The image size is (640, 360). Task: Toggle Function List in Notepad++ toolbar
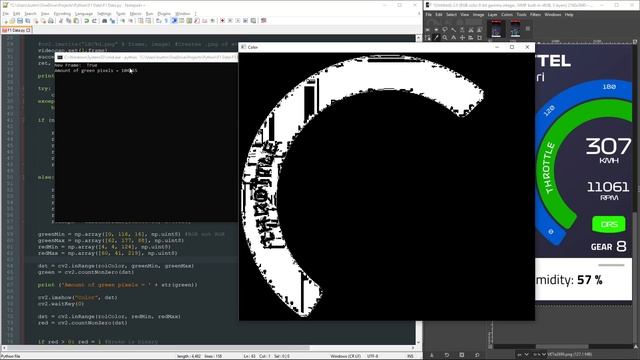[x=197, y=21]
